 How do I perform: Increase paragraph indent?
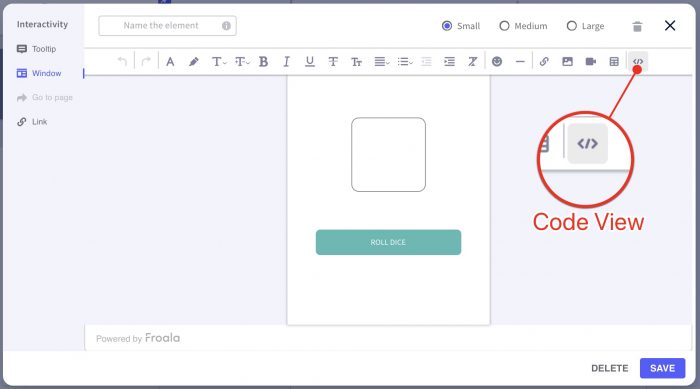[450, 62]
